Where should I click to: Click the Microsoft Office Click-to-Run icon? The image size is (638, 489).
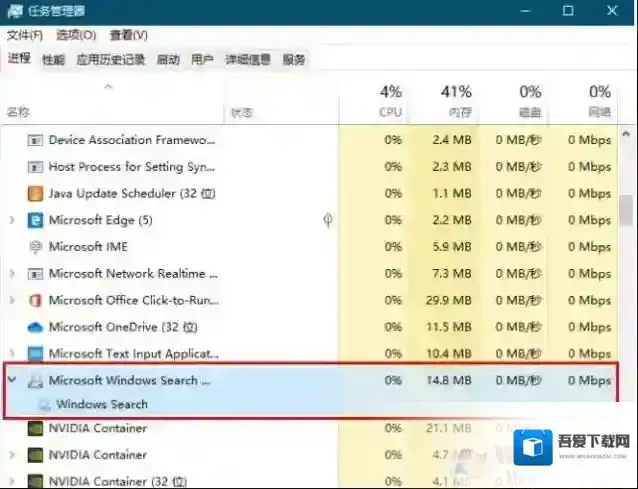35,301
